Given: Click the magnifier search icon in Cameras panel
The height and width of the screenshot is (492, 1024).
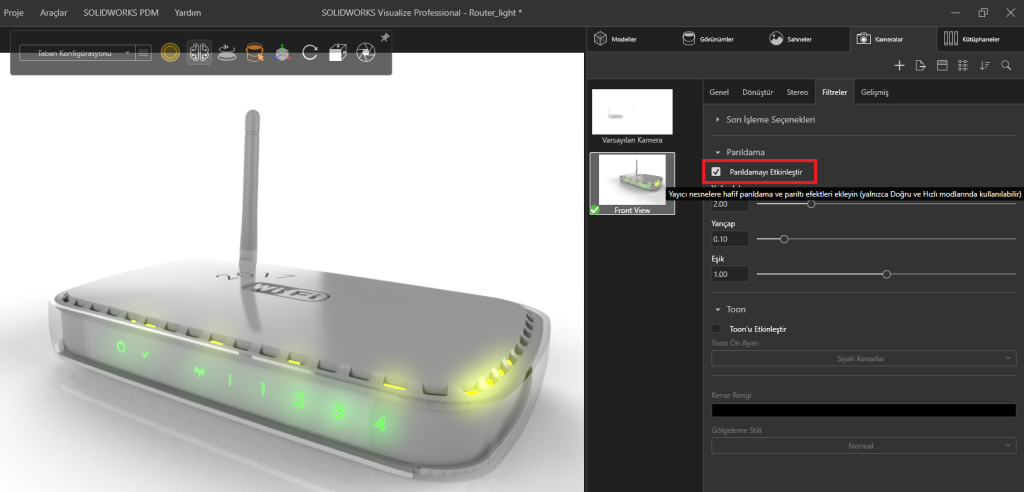Looking at the screenshot, I should pos(1006,65).
